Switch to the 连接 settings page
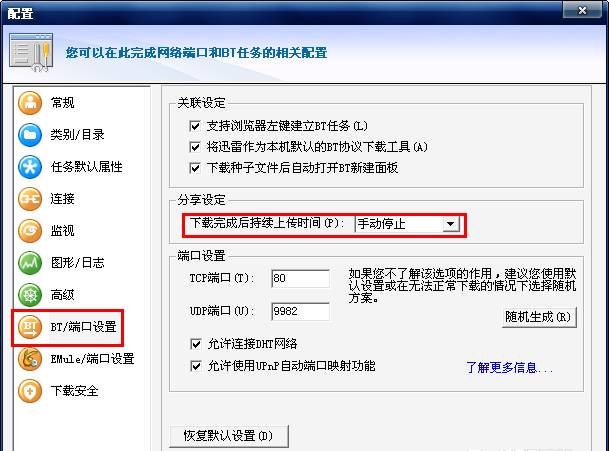Image resolution: width=609 pixels, height=451 pixels. click(62, 199)
